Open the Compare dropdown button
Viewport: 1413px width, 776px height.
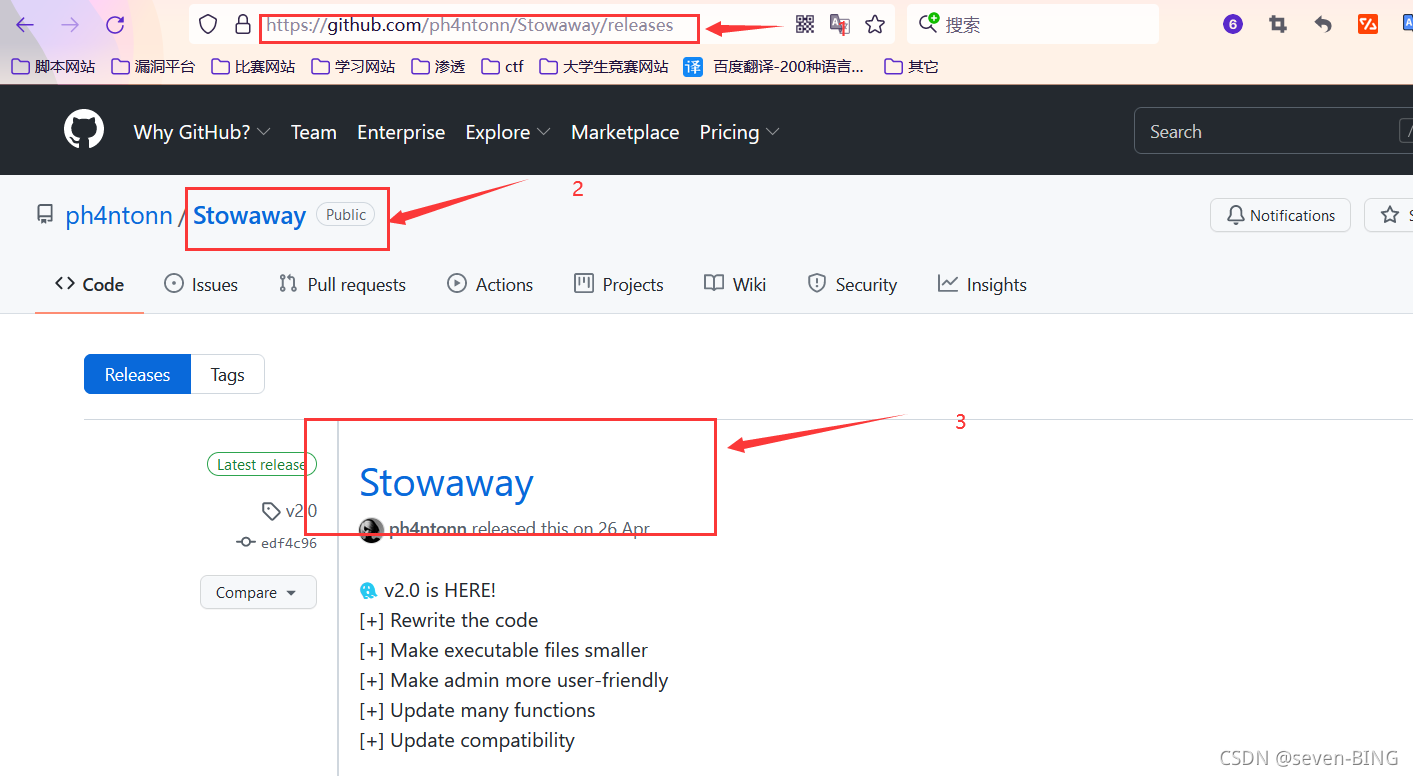(x=258, y=592)
